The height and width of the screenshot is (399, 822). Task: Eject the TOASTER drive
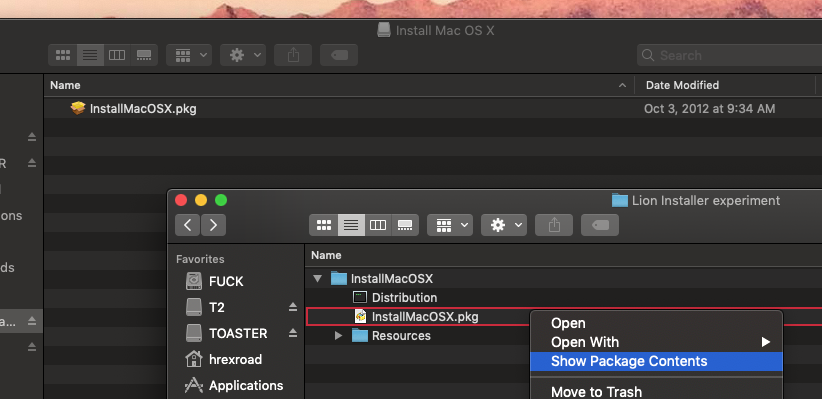[293, 333]
